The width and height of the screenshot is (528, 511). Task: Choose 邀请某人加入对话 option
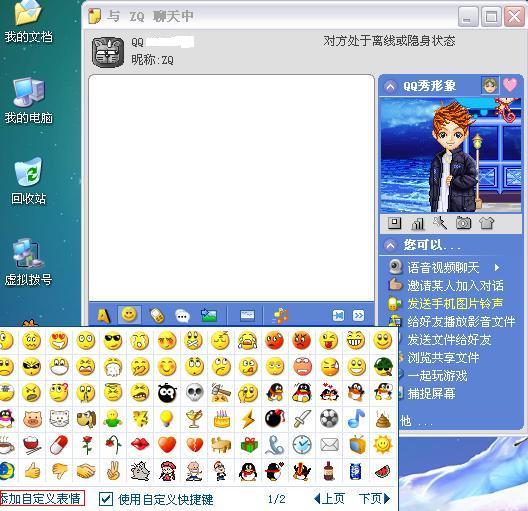tap(455, 286)
